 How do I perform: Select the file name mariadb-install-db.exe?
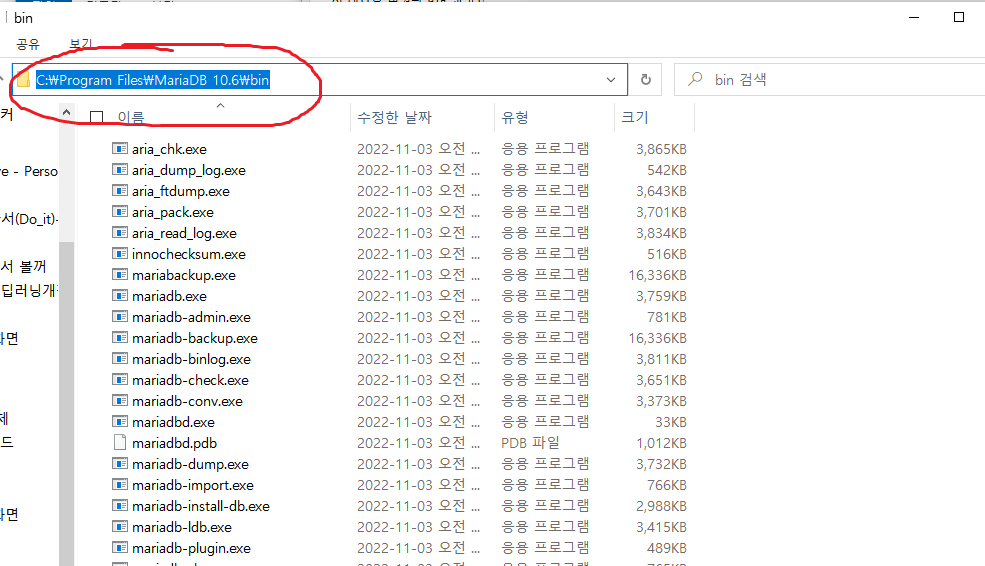200,506
